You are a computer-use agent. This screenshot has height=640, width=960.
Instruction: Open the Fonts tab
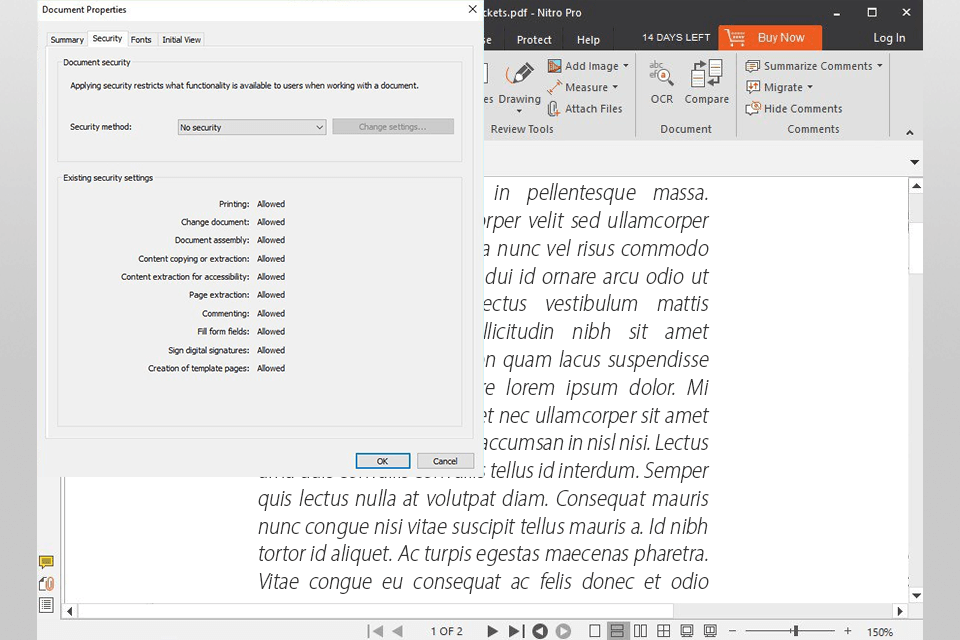[141, 39]
